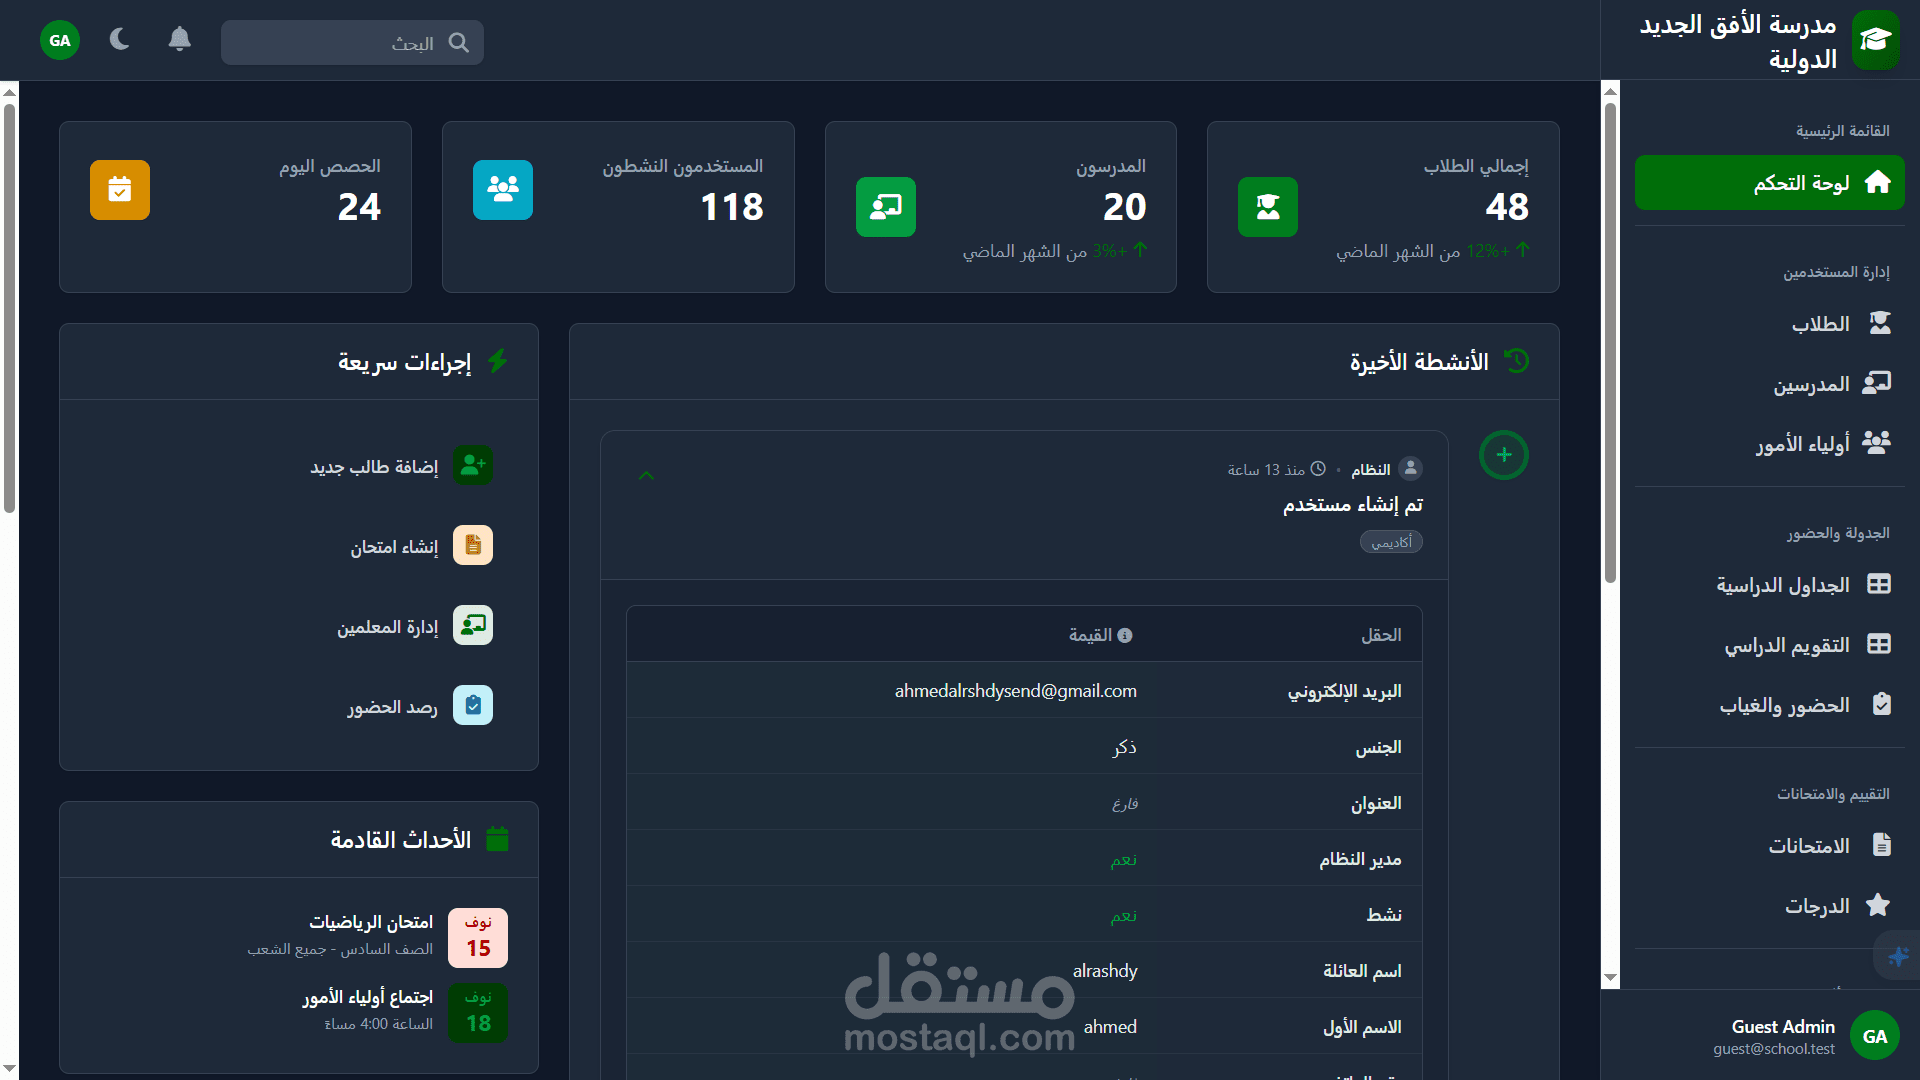Click Add New Student (إضافة طالب جديد)
Viewport: 1920px width, 1080px height.
374,467
